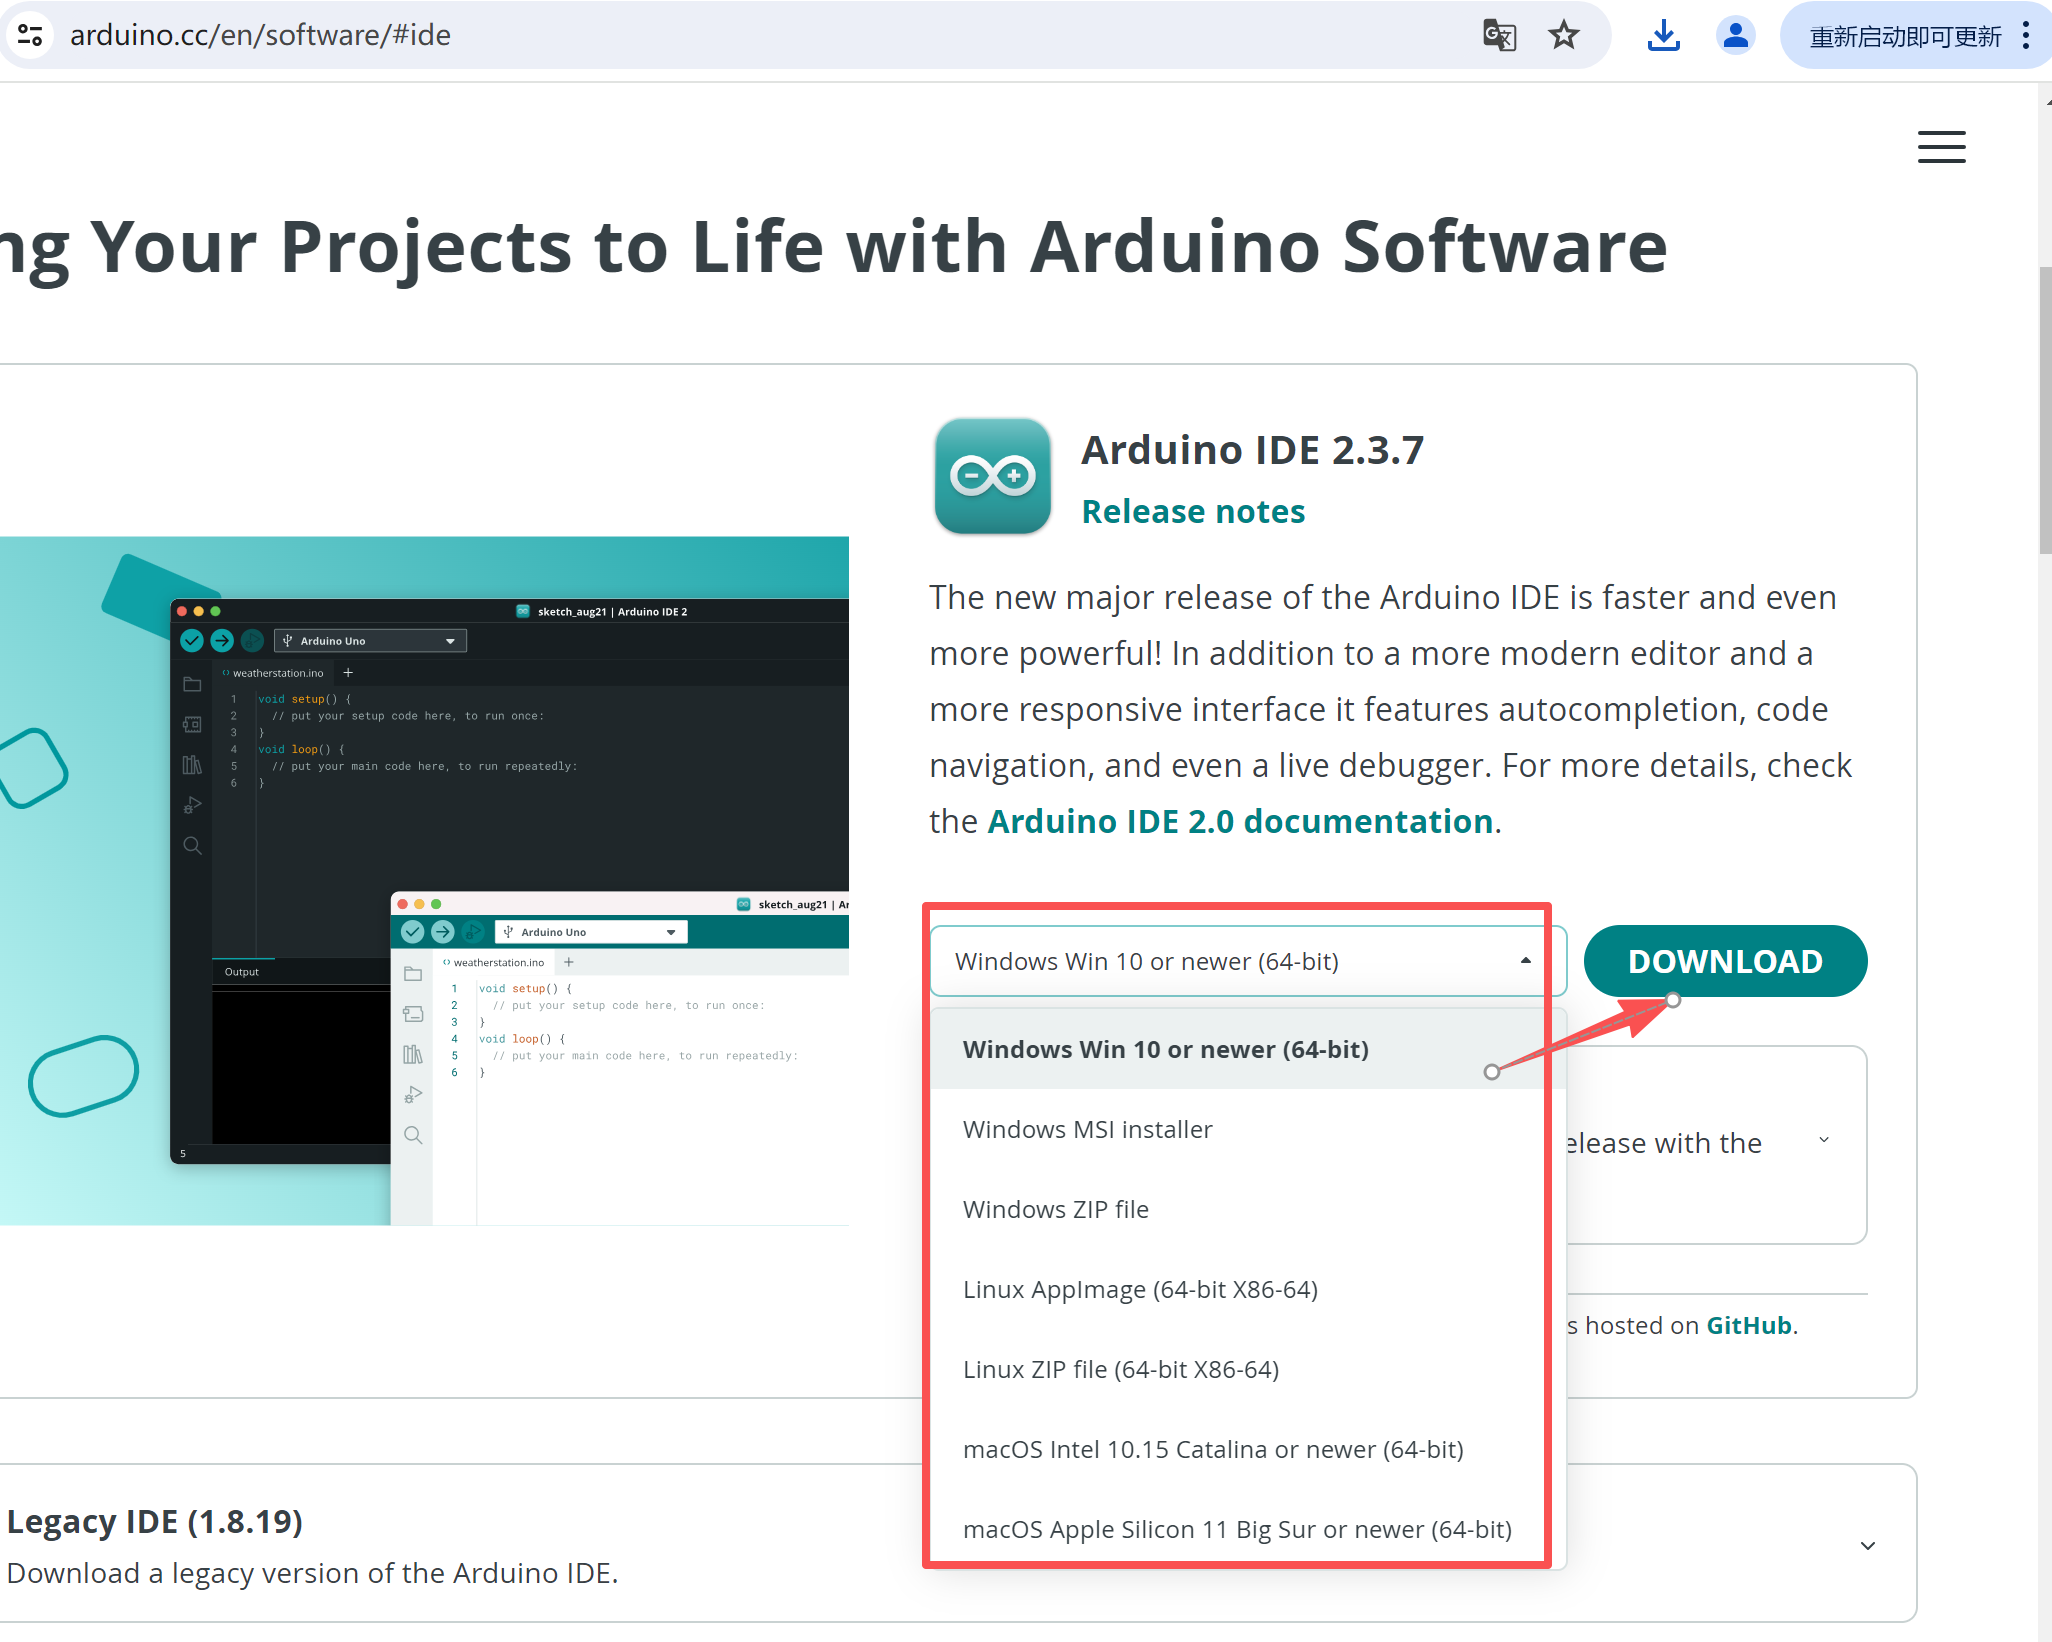The height and width of the screenshot is (1642, 2052).
Task: Bookmark this page with the star icon
Action: [x=1564, y=35]
